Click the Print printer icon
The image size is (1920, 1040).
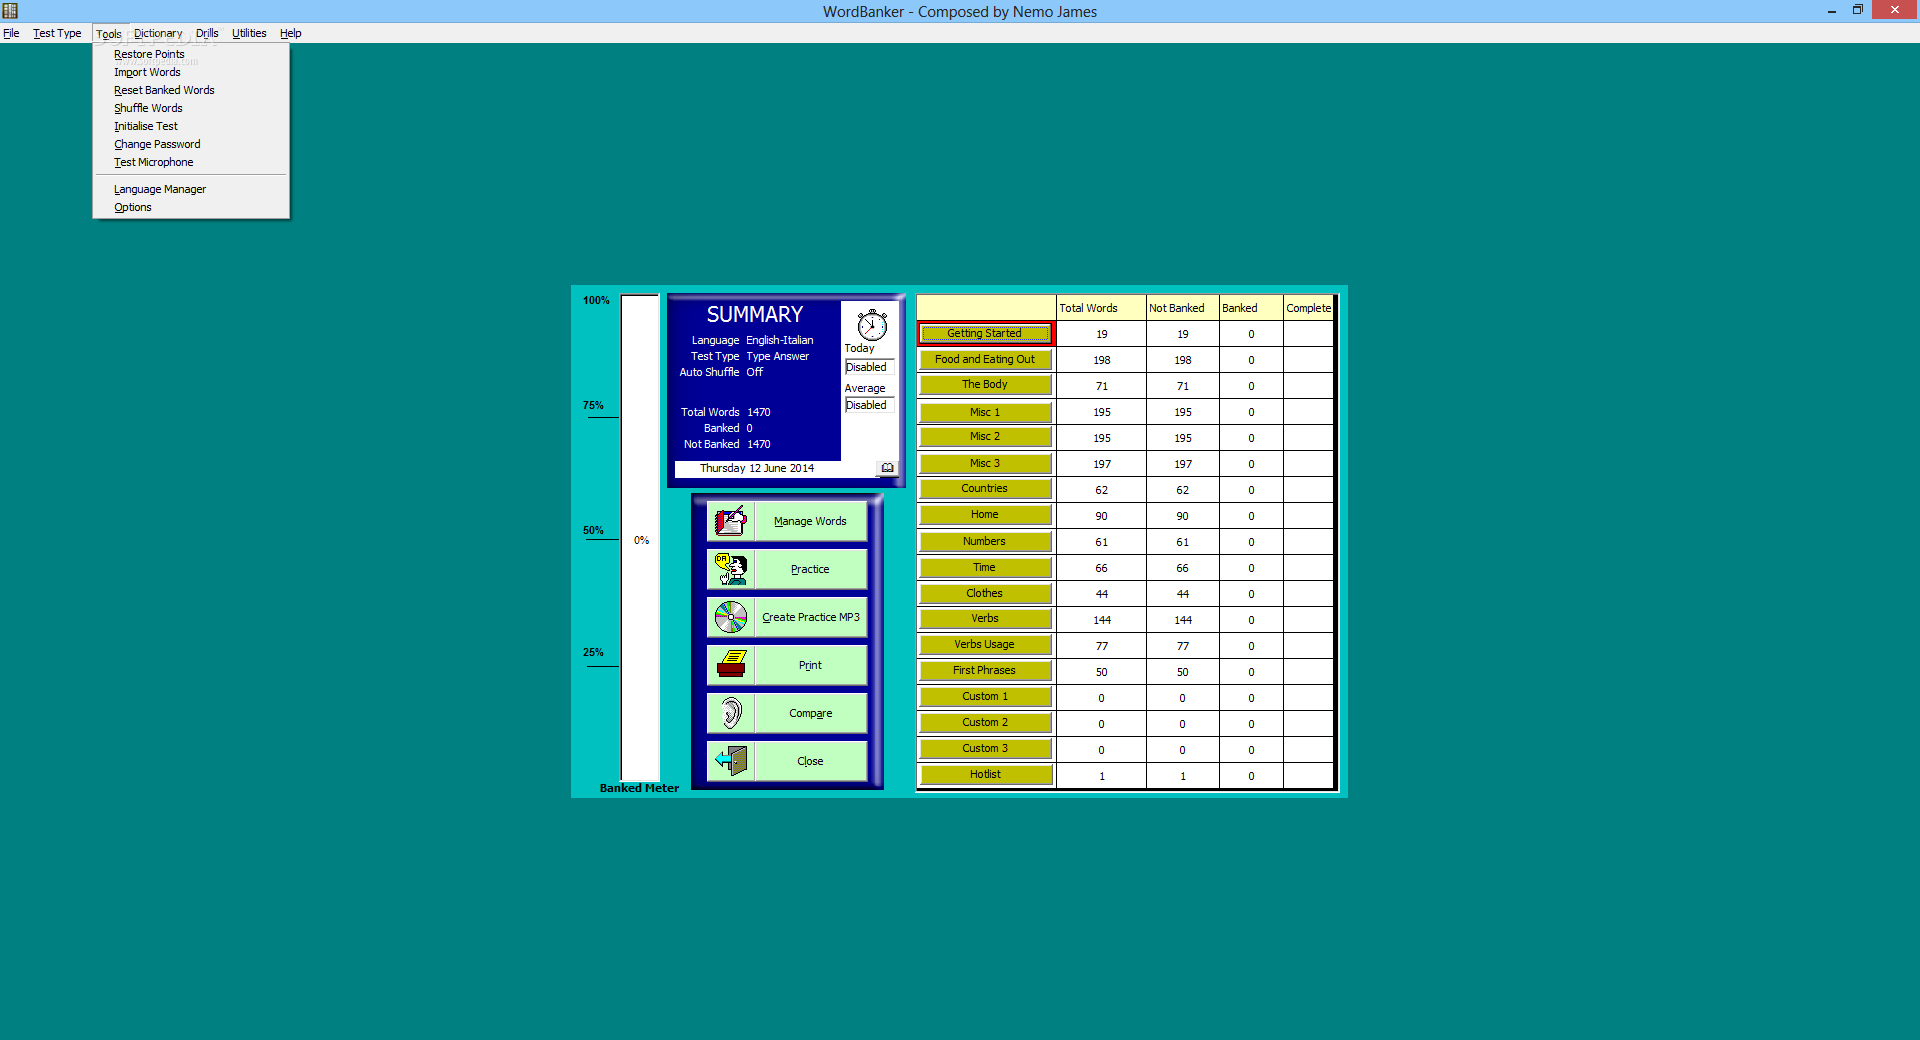tap(731, 665)
